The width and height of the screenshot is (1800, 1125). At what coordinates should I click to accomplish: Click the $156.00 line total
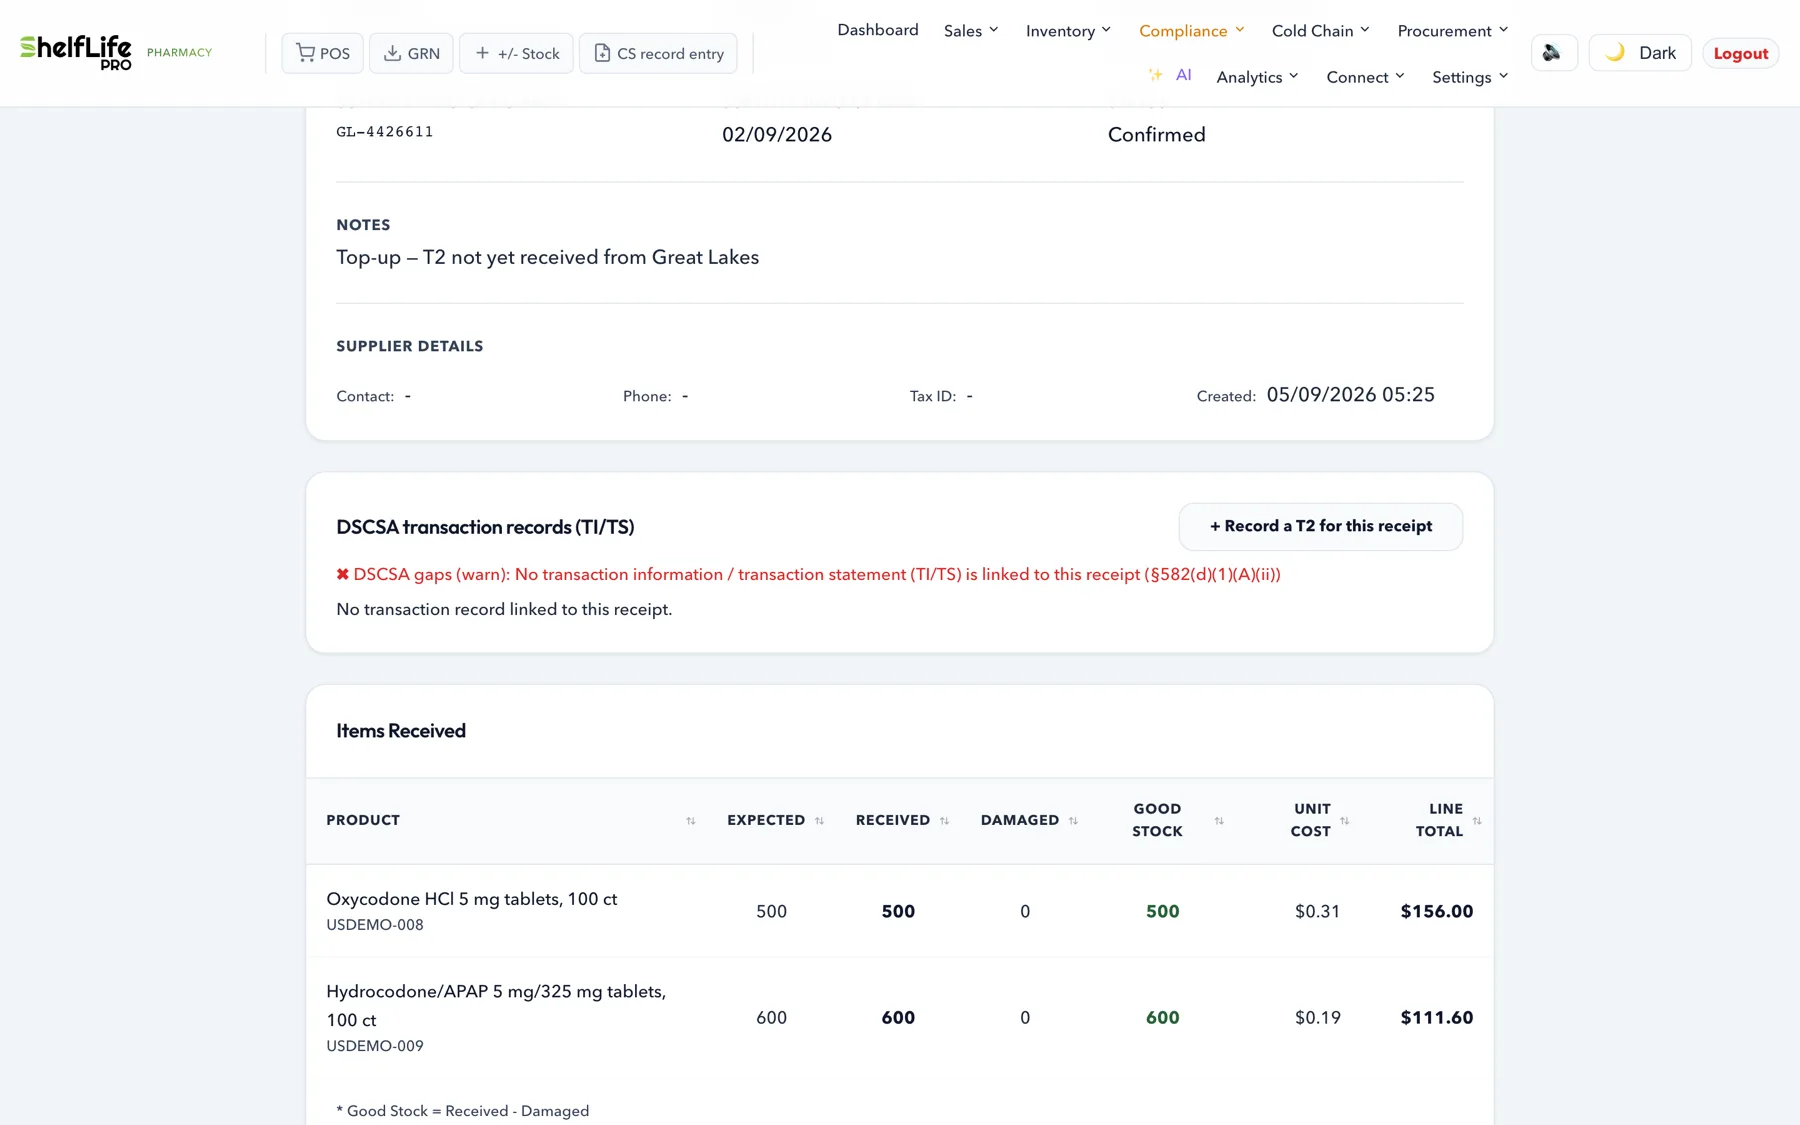point(1437,911)
